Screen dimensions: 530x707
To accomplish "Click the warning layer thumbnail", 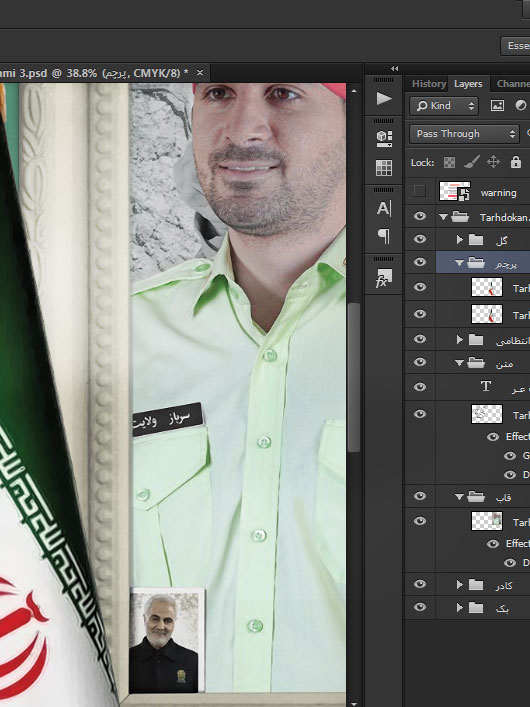I will click(455, 192).
